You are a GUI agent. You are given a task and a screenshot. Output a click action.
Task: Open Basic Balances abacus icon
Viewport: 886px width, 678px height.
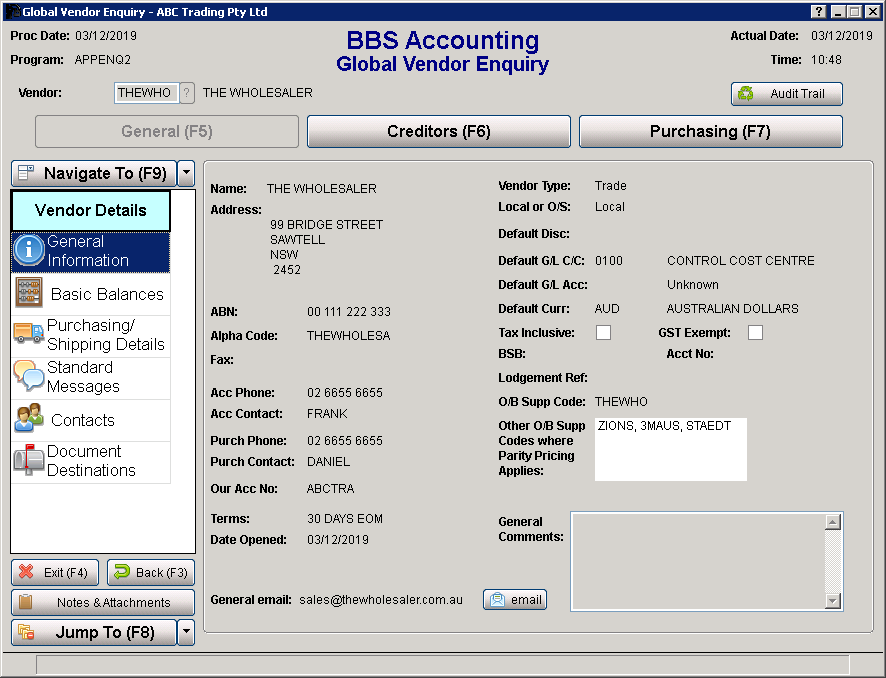pyautogui.click(x=29, y=294)
